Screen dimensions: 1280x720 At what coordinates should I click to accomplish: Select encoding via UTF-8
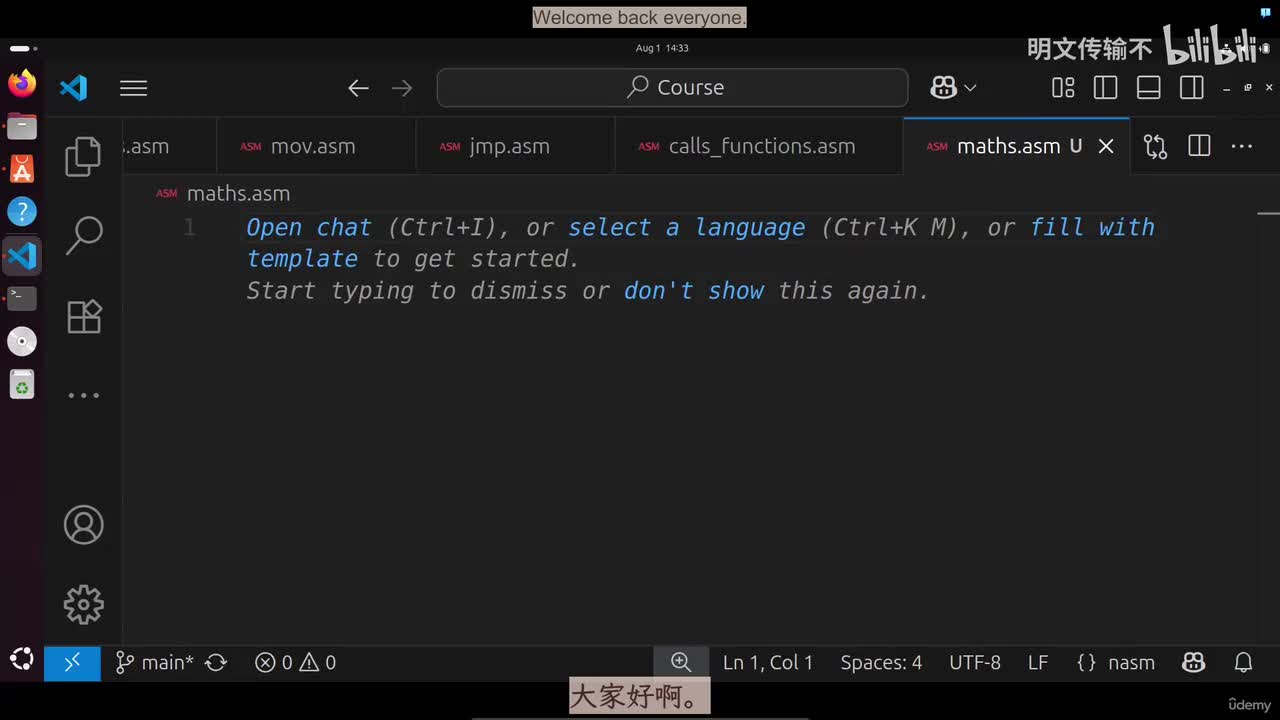click(975, 662)
